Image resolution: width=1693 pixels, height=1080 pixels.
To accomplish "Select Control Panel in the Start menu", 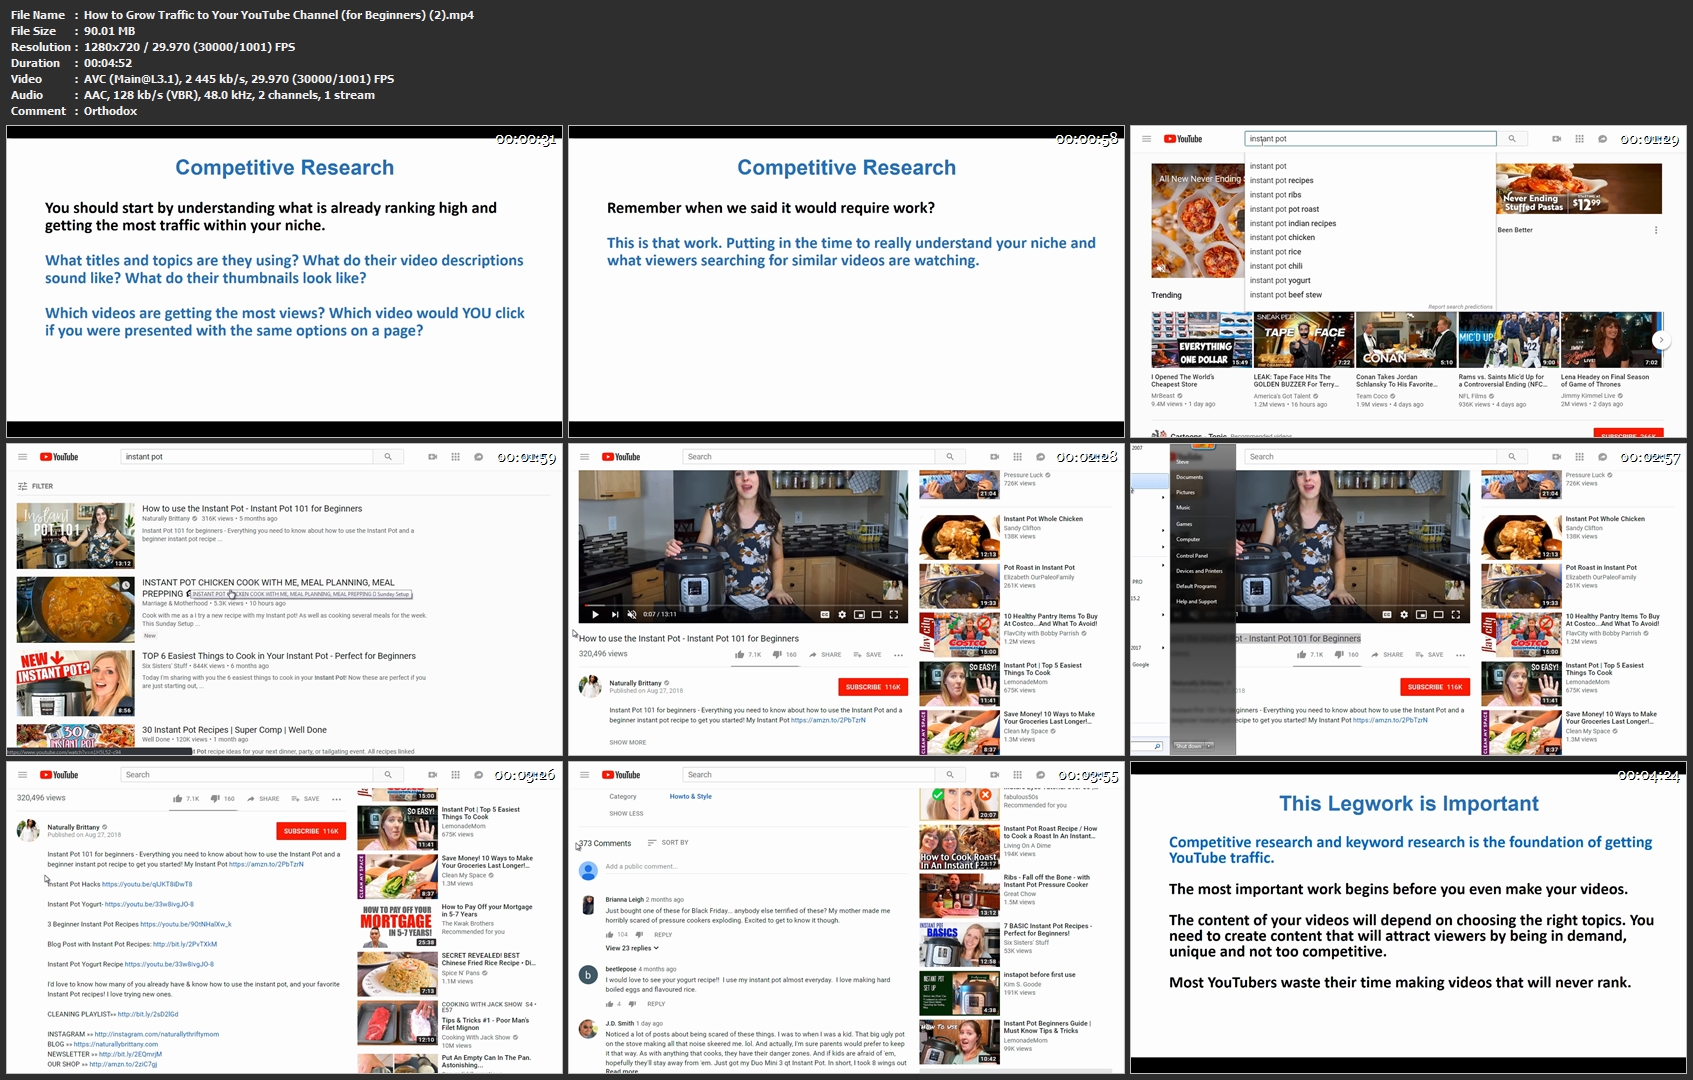I will 1192,555.
